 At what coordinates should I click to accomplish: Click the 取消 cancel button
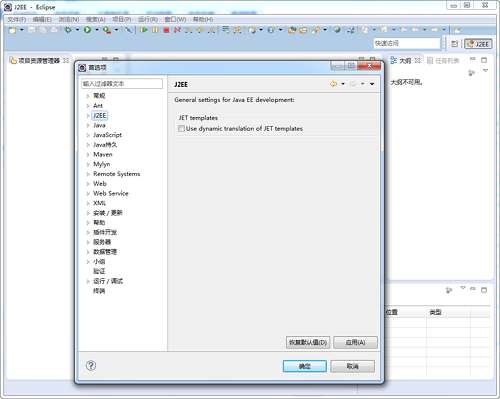pyautogui.click(x=353, y=366)
